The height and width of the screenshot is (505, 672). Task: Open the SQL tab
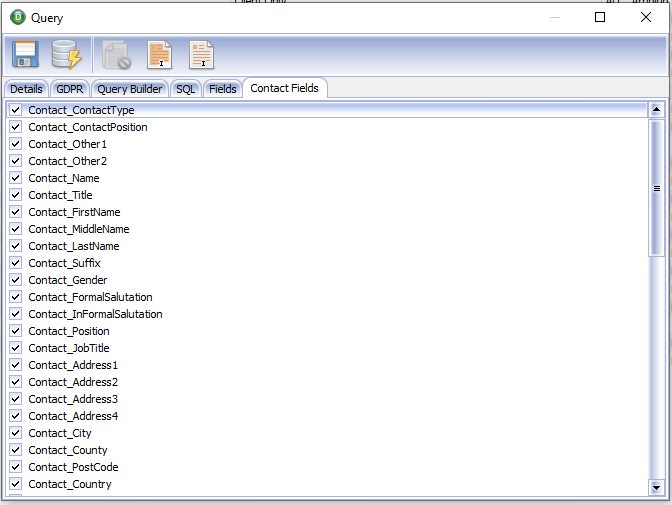[x=186, y=89]
